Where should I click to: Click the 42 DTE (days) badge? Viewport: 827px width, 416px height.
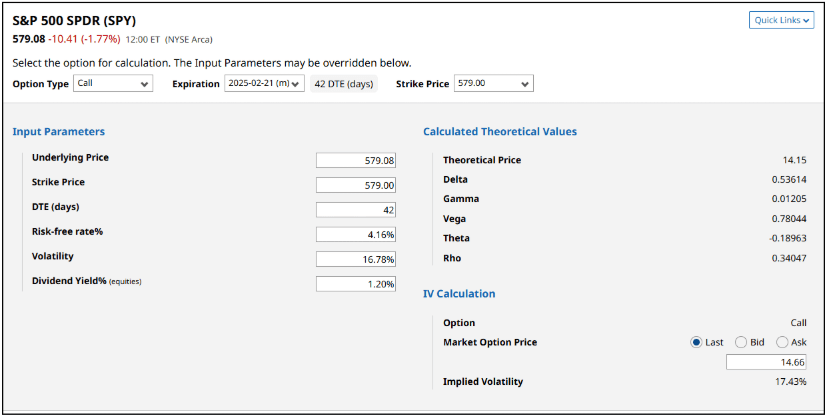(x=344, y=84)
